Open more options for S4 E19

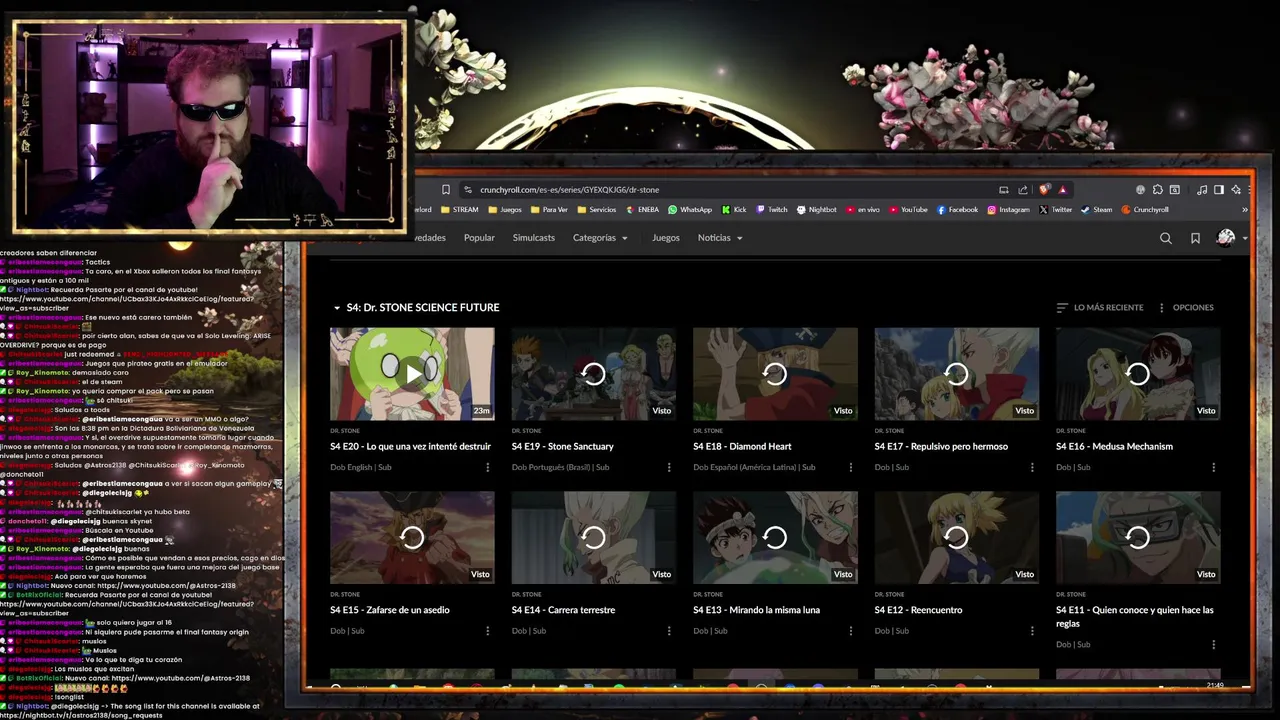[x=669, y=467]
